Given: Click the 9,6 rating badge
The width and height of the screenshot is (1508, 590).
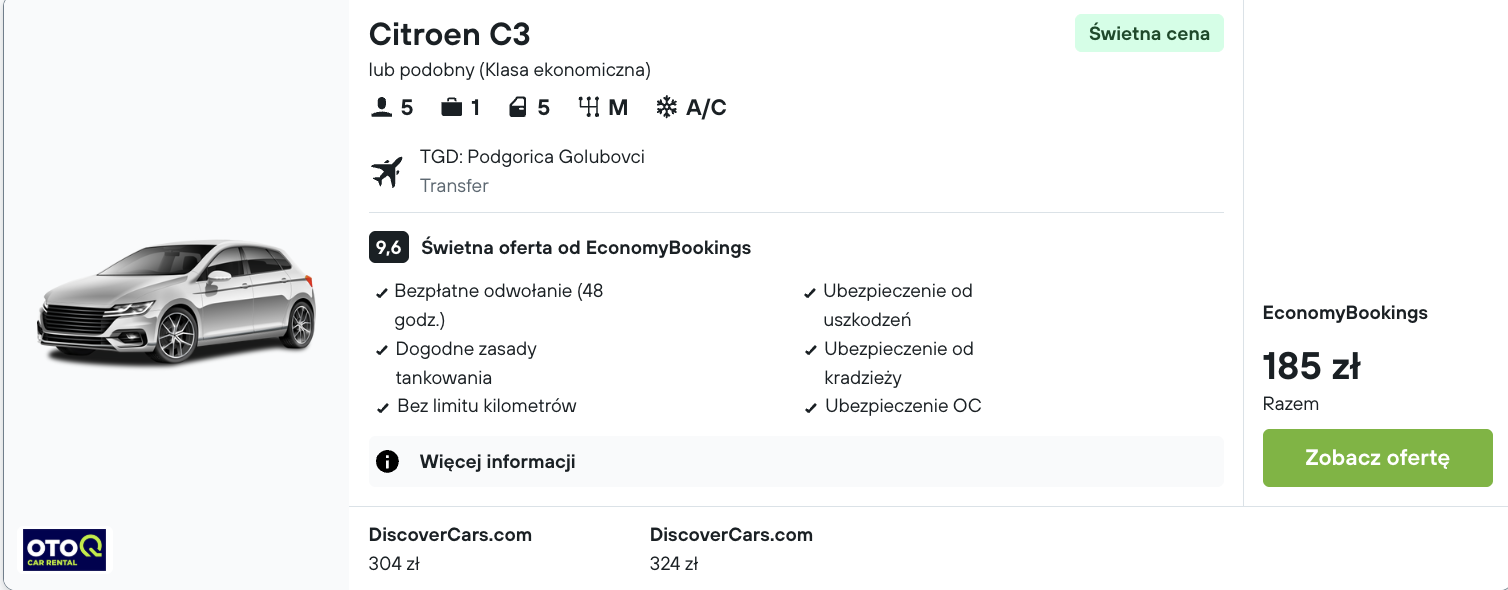Looking at the screenshot, I should point(389,247).
